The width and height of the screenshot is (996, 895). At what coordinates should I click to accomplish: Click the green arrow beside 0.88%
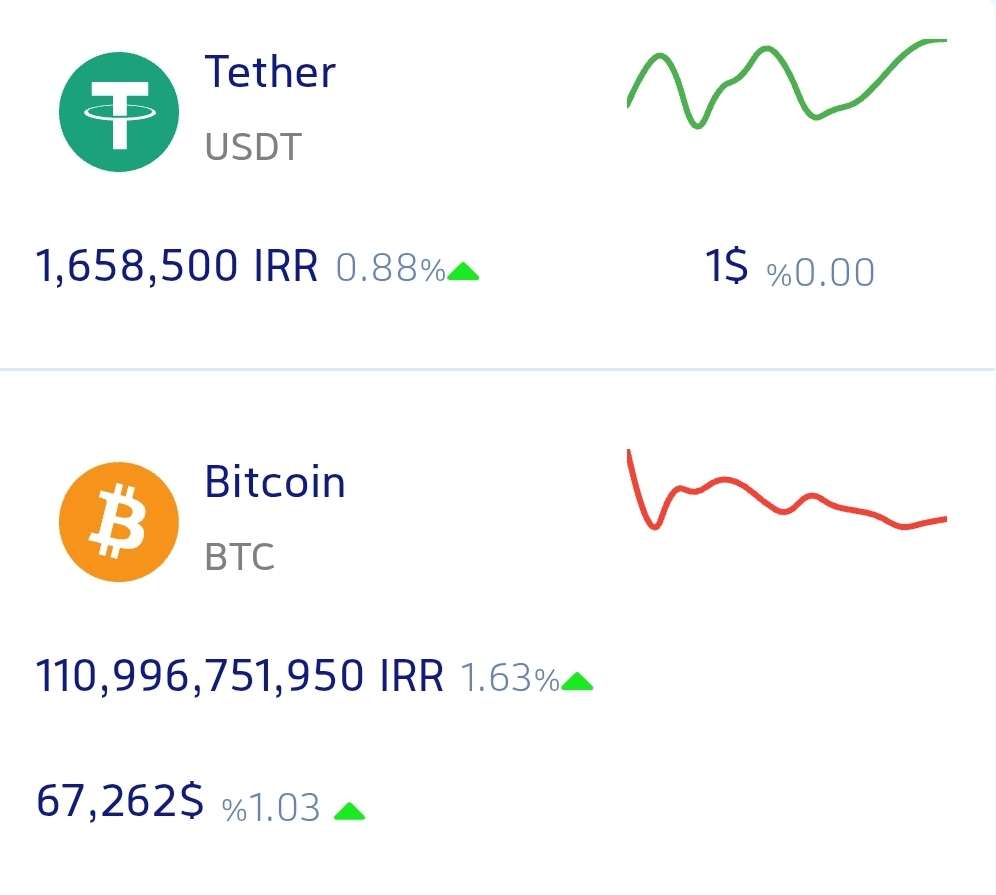[463, 271]
